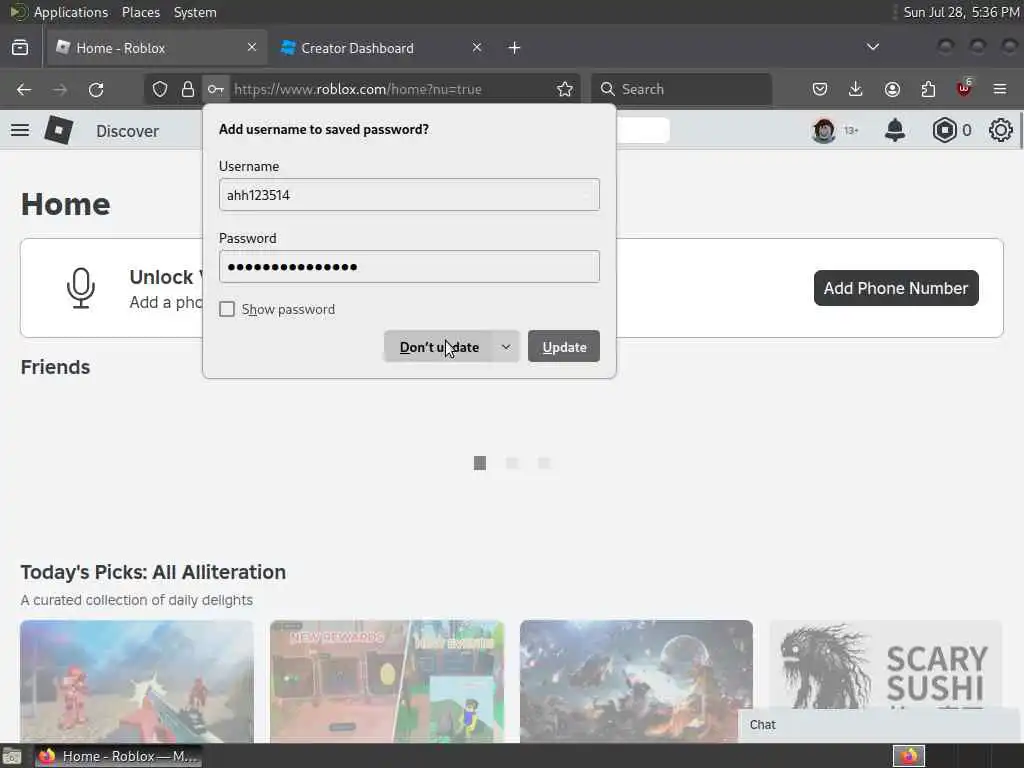This screenshot has width=1024, height=768.
Task: Open the Firefox hamburger application menu
Action: pyautogui.click(x=1000, y=89)
